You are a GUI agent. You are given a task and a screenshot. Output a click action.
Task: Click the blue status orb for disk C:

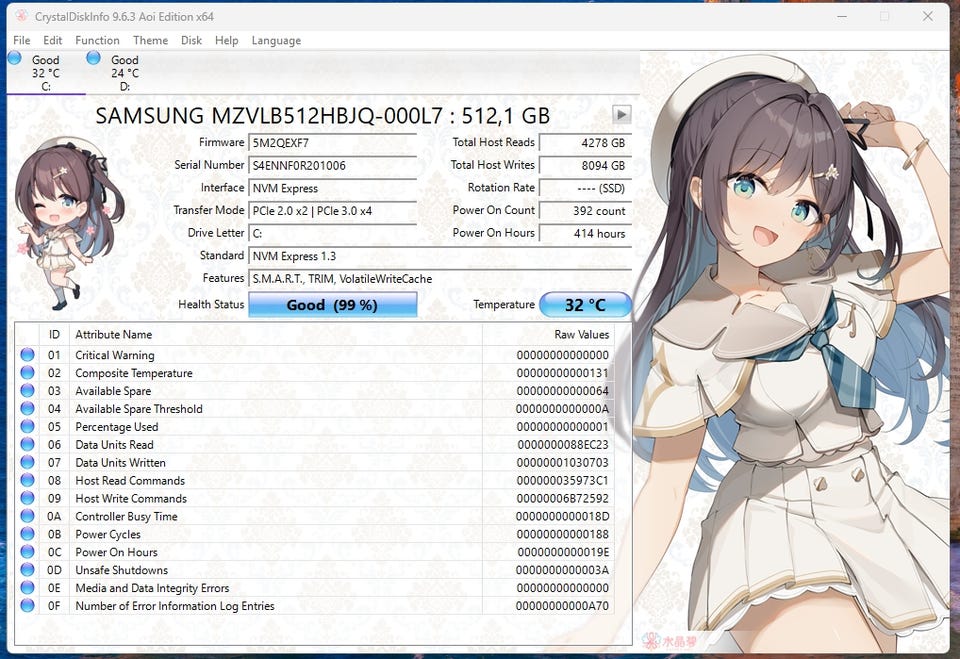15,58
